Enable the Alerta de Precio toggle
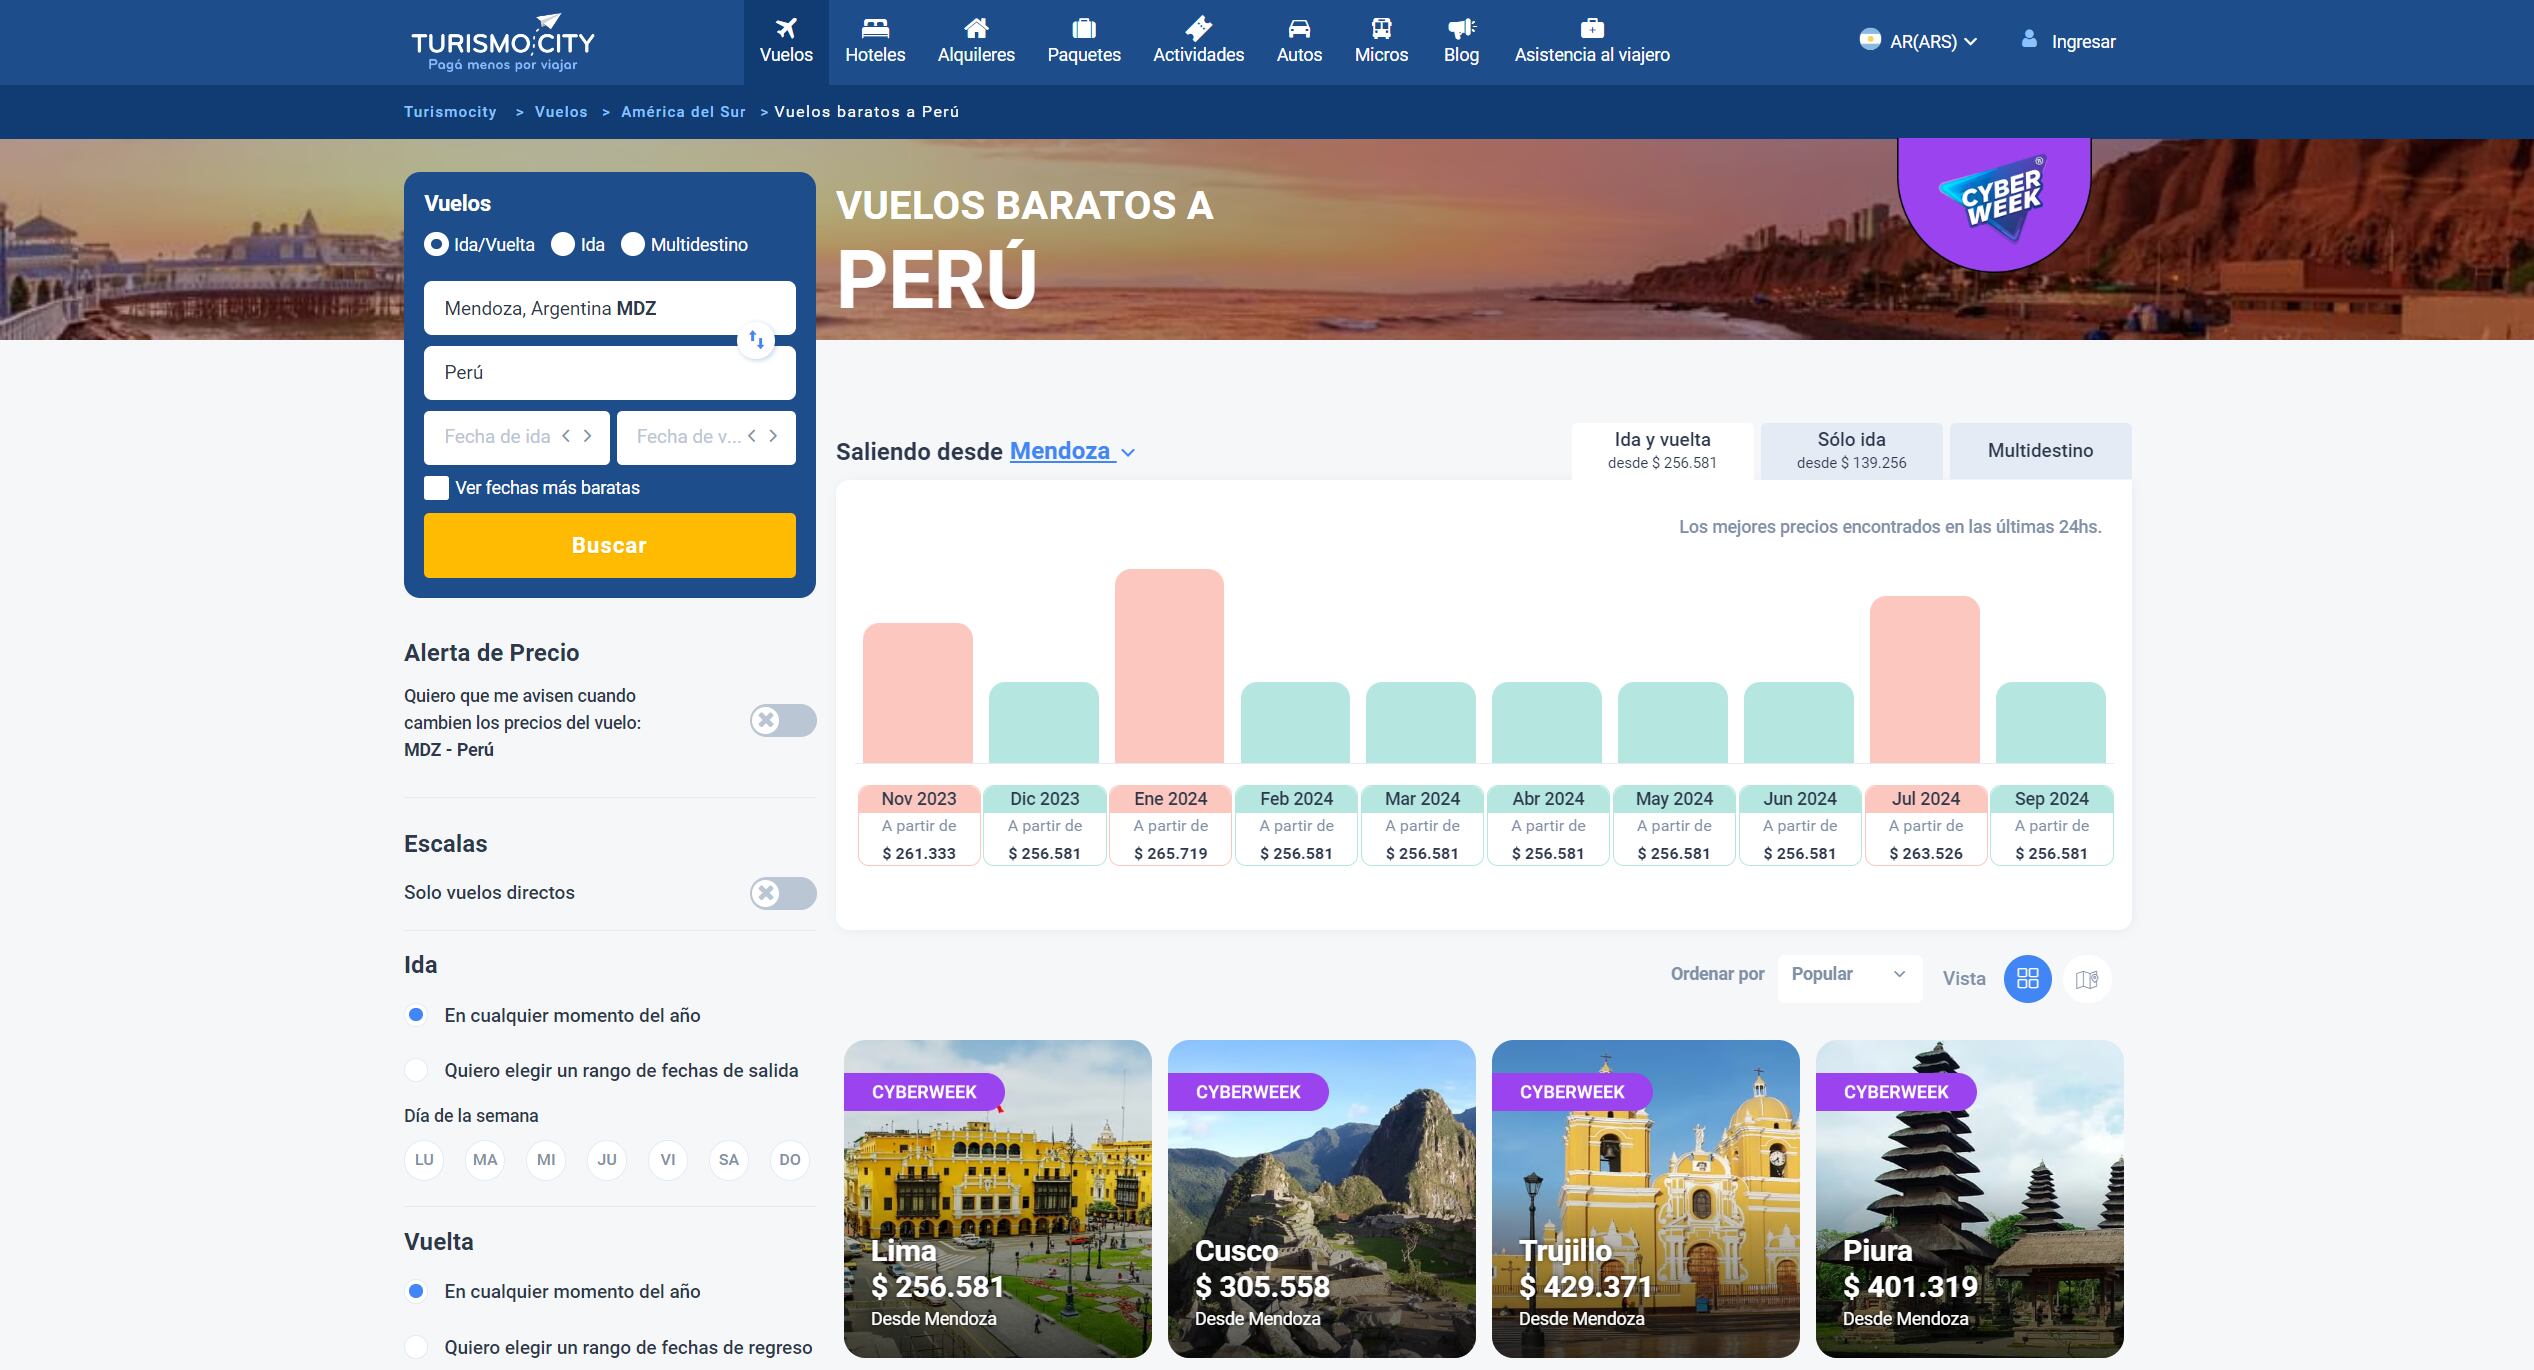 [x=783, y=720]
